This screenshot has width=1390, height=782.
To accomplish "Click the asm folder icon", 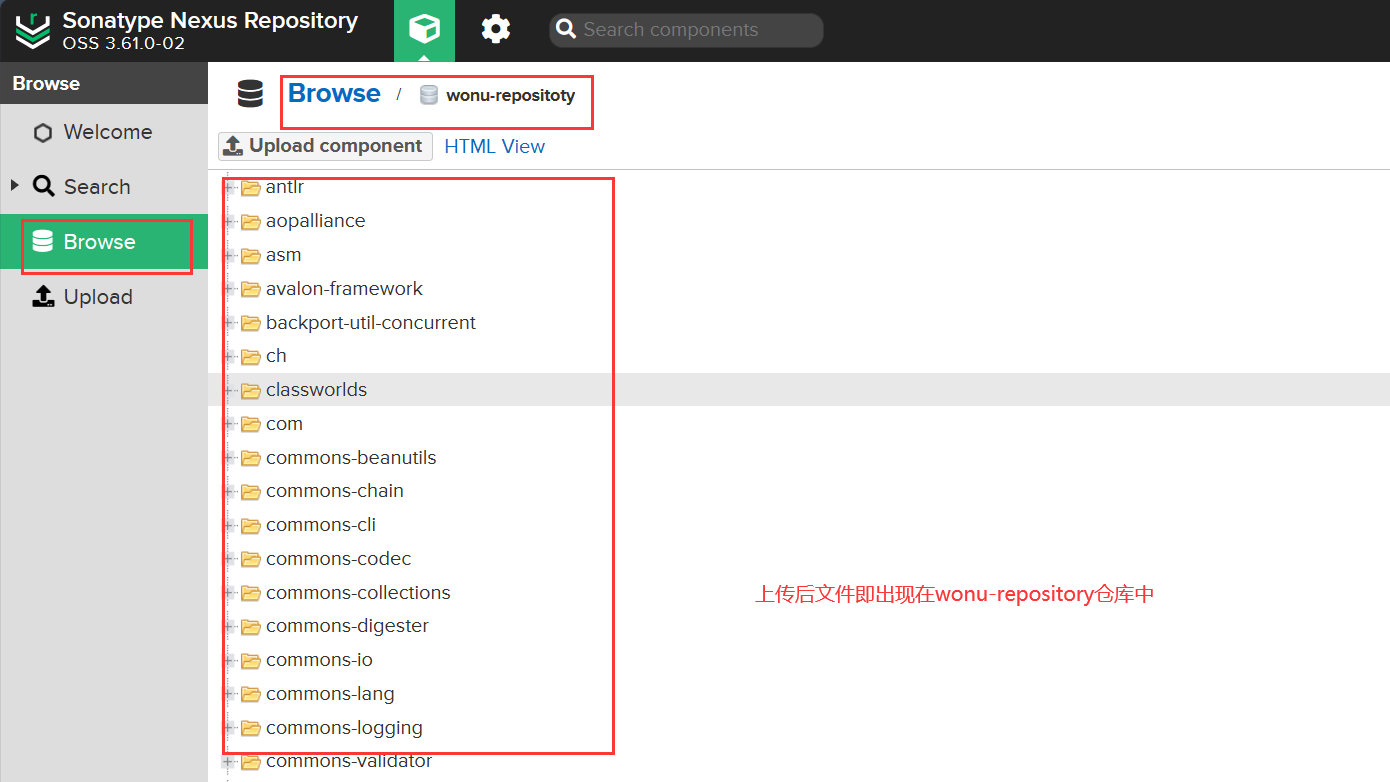I will 250,255.
